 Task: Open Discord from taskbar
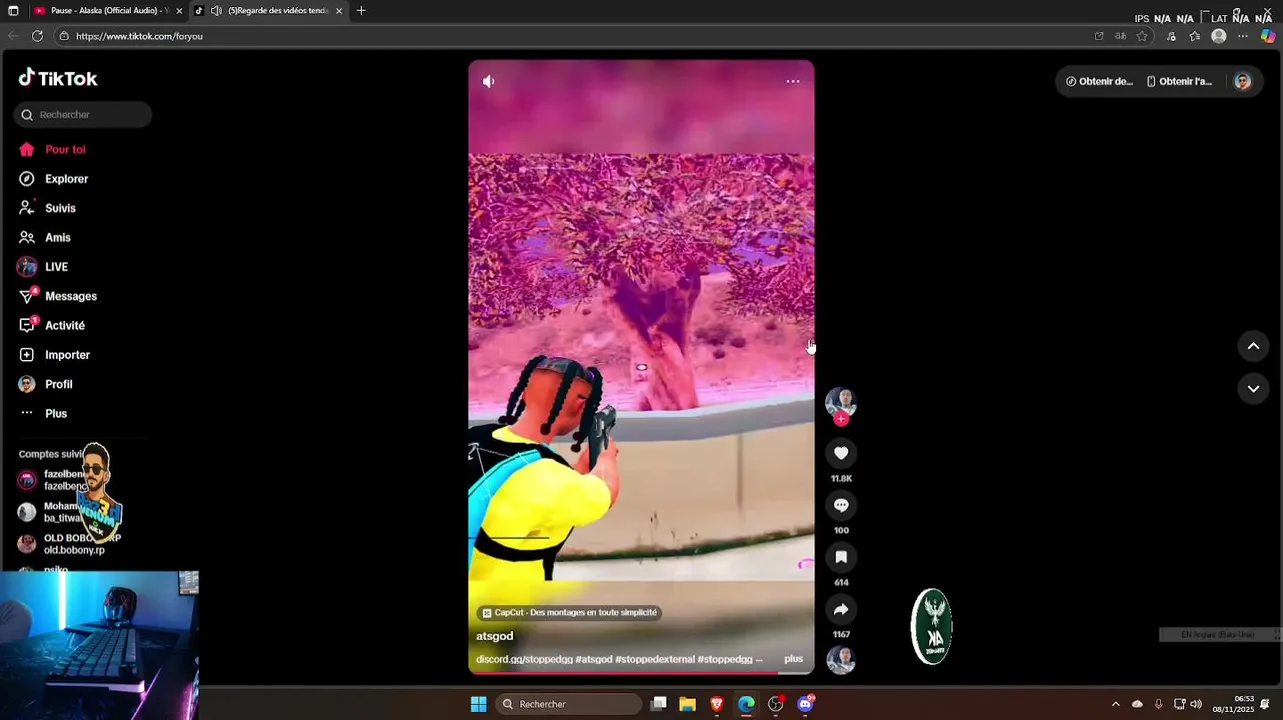[805, 704]
